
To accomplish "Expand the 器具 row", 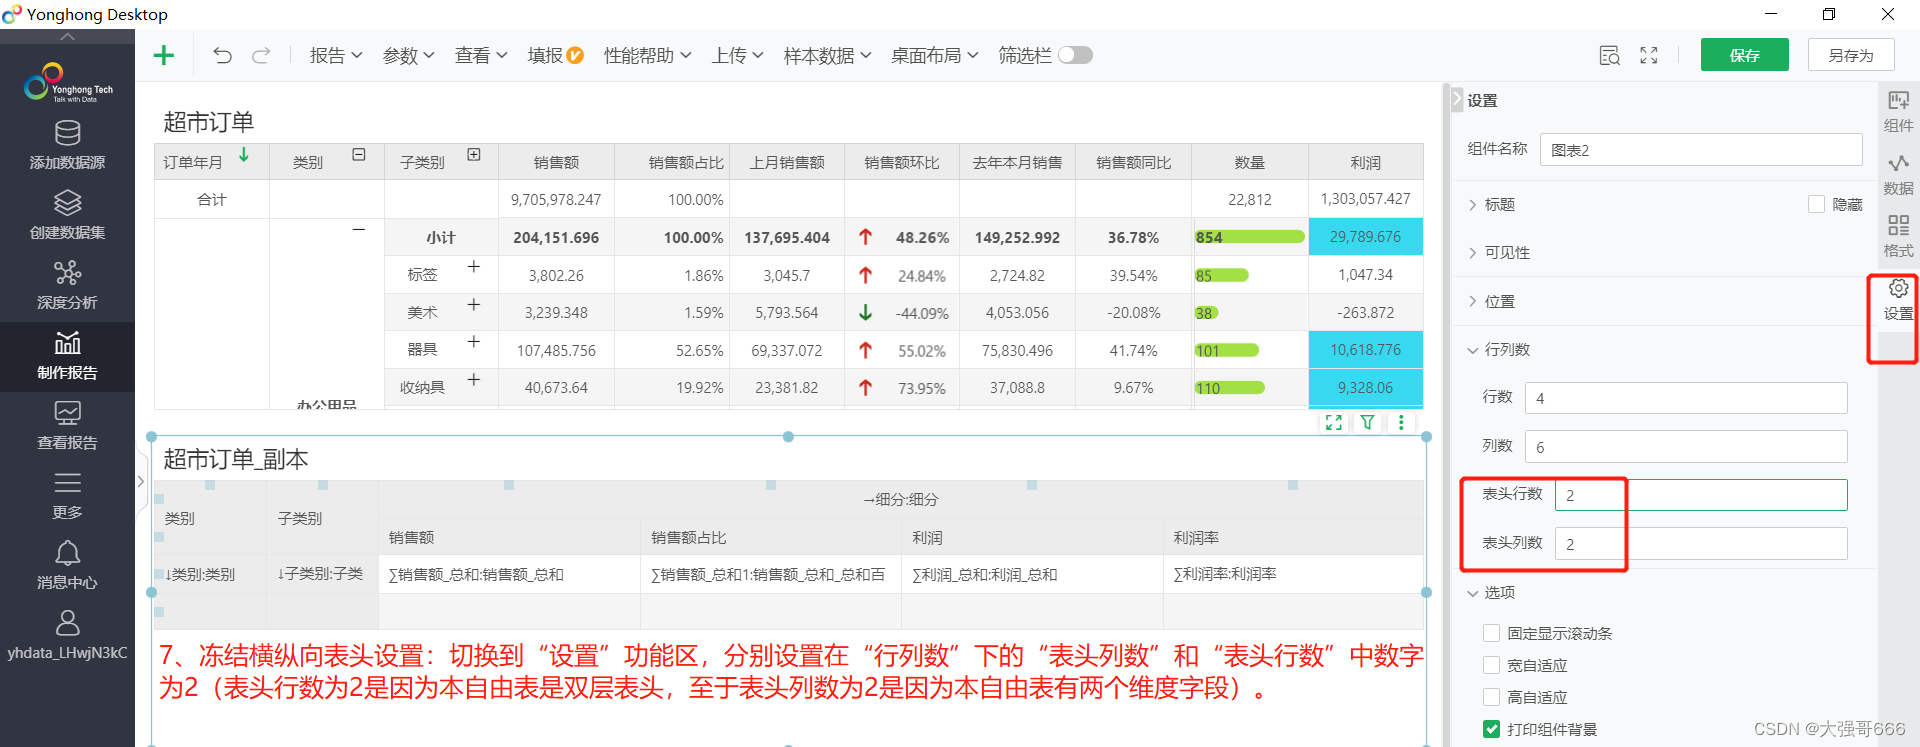I will [x=474, y=342].
